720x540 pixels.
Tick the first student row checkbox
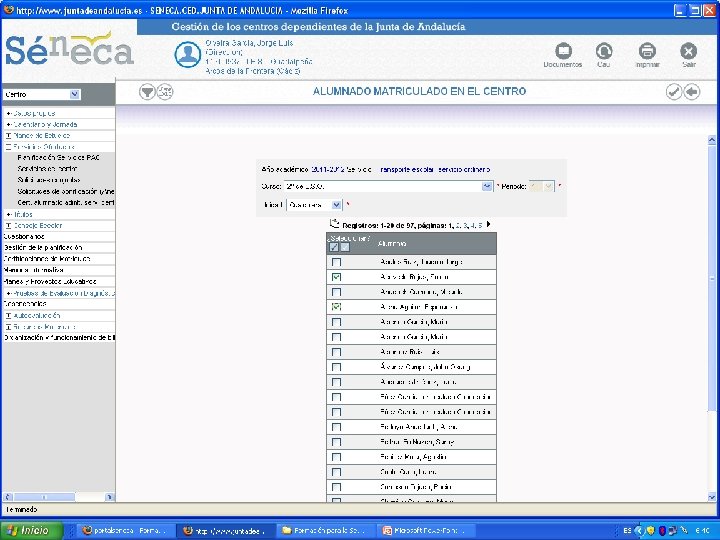click(x=337, y=262)
